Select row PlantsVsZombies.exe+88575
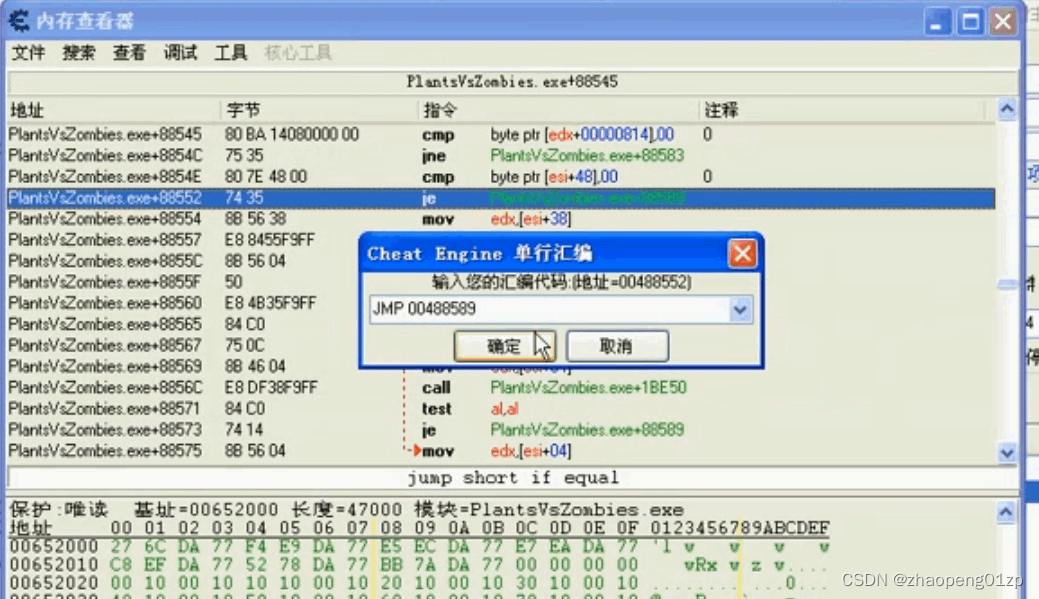 pyautogui.click(x=501, y=451)
